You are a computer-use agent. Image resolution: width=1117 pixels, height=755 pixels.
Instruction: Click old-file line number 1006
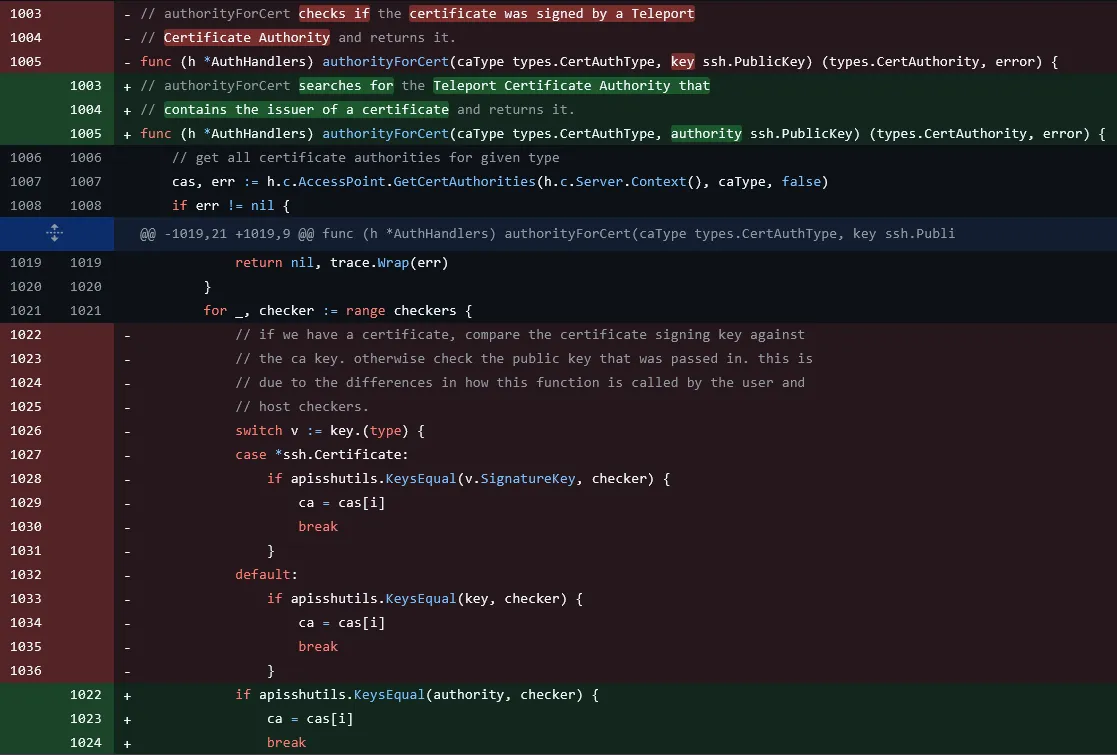tap(26, 158)
